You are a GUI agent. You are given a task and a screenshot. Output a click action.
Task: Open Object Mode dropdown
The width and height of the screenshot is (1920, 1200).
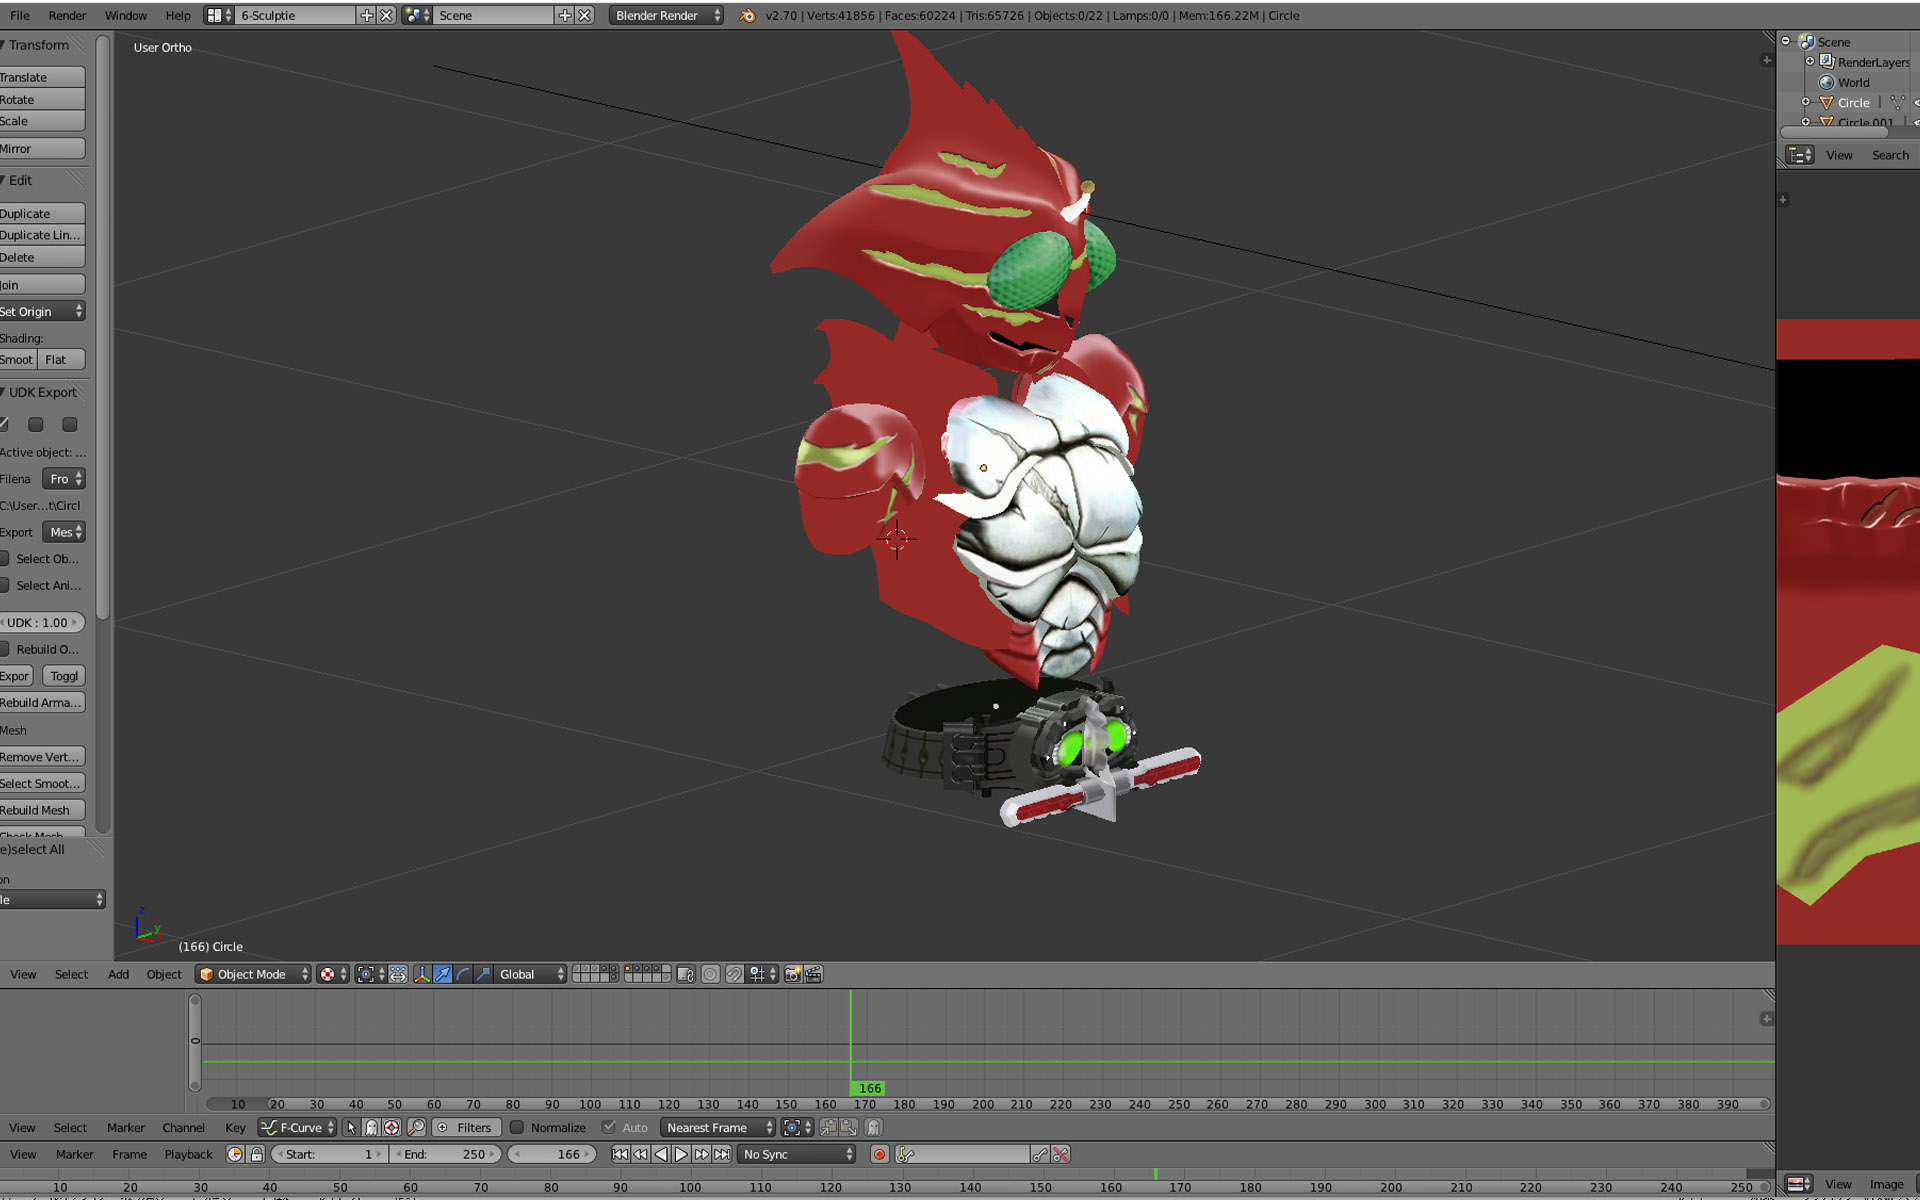click(x=253, y=974)
